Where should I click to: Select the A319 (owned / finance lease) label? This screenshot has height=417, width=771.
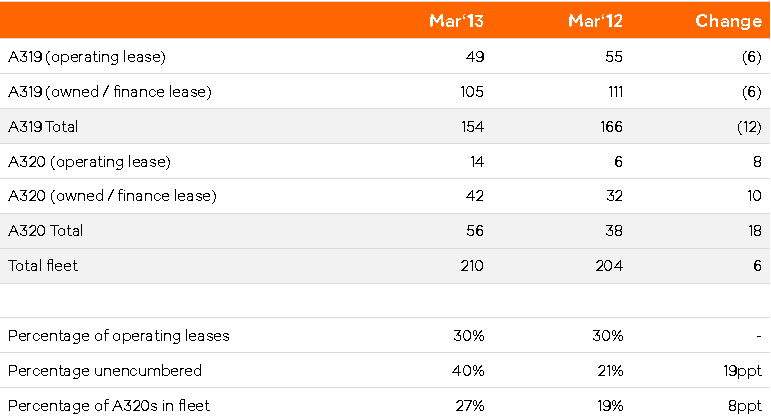coord(110,92)
